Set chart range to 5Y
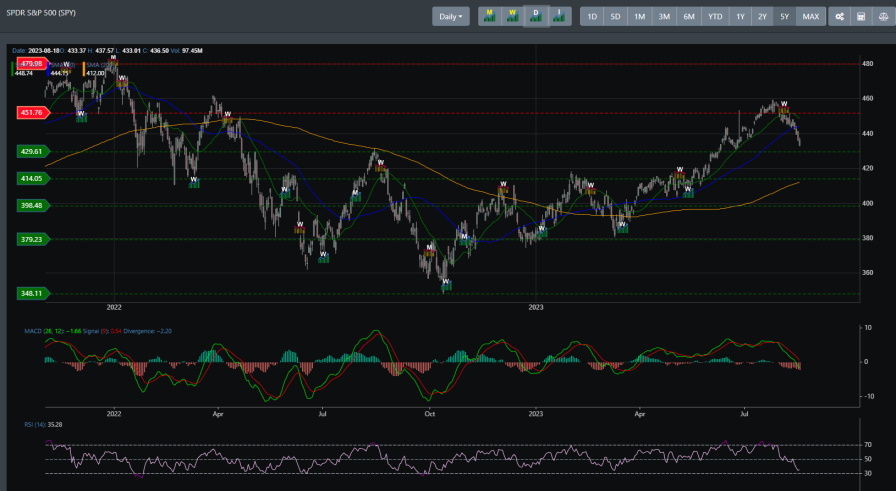896x491 pixels. 785,17
